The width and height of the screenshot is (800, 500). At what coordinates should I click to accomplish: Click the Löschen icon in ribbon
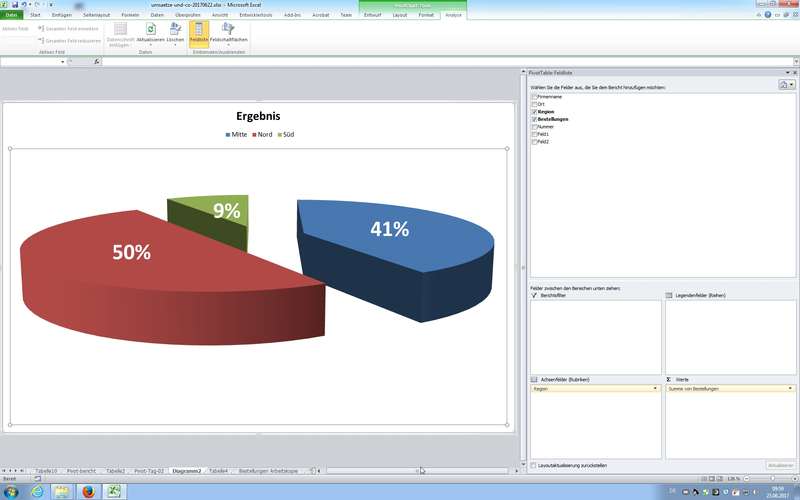(x=176, y=29)
